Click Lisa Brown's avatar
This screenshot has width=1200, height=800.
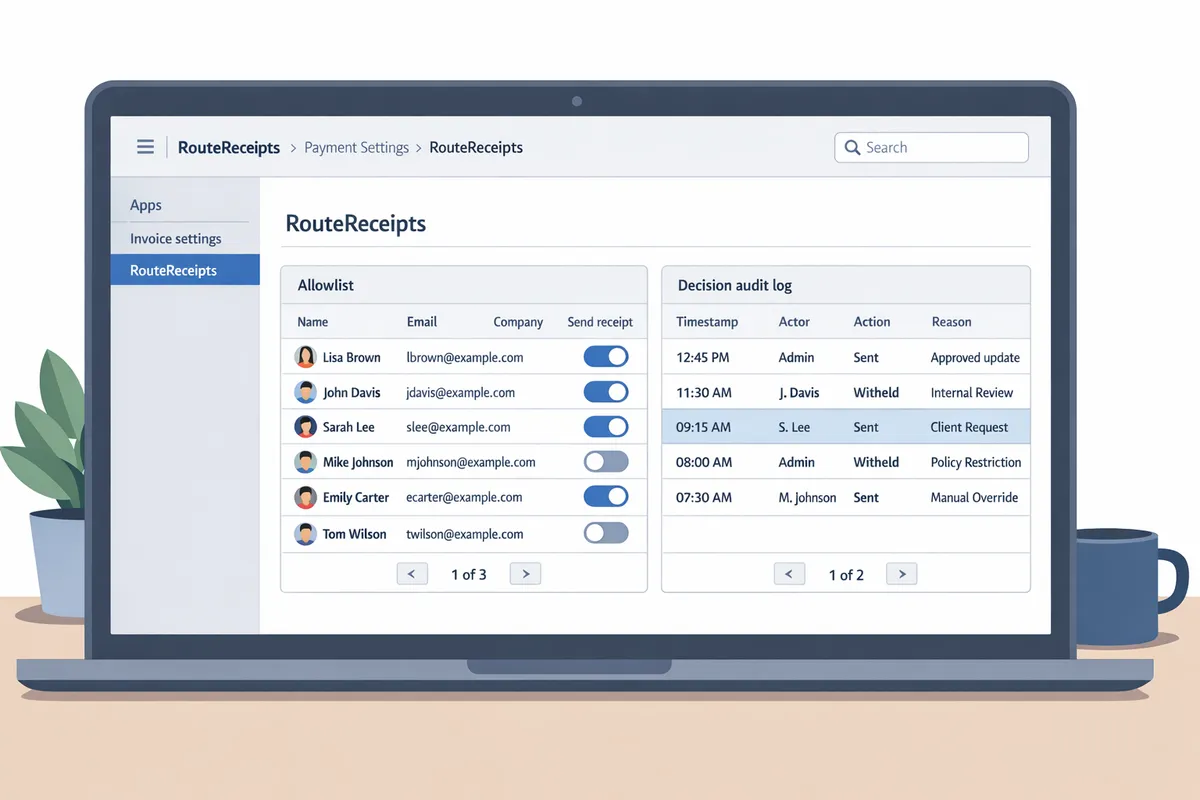[x=305, y=357]
